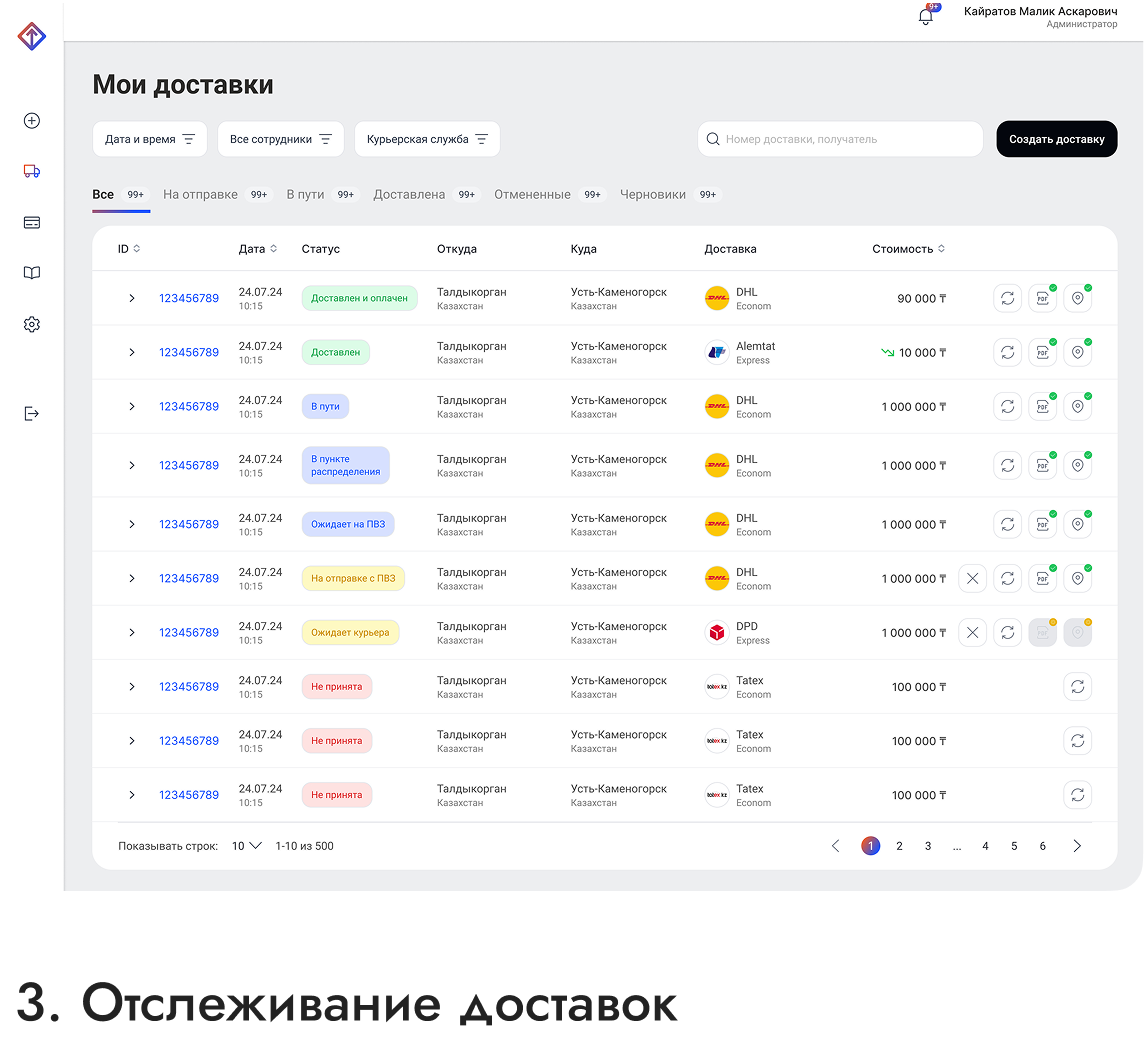The width and height of the screenshot is (1147, 1042).
Task: Click the plus circle icon in sidebar
Action: [x=32, y=121]
